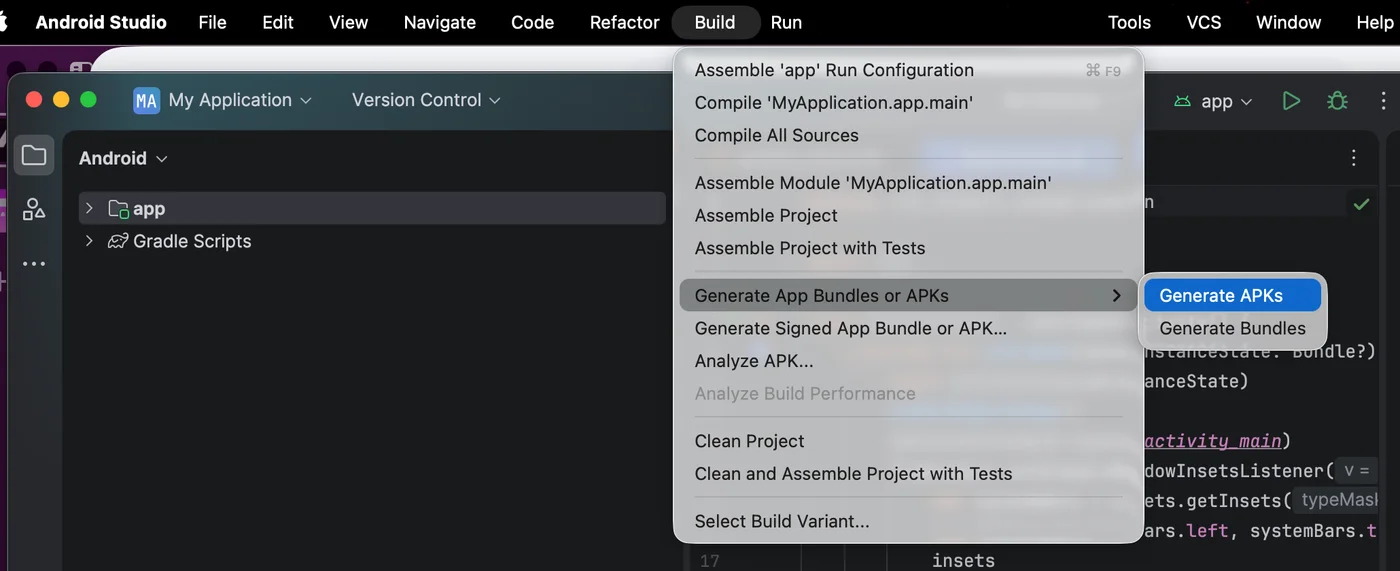
Task: Choose Compile 'MyApplication.app.main'
Action: click(908, 102)
